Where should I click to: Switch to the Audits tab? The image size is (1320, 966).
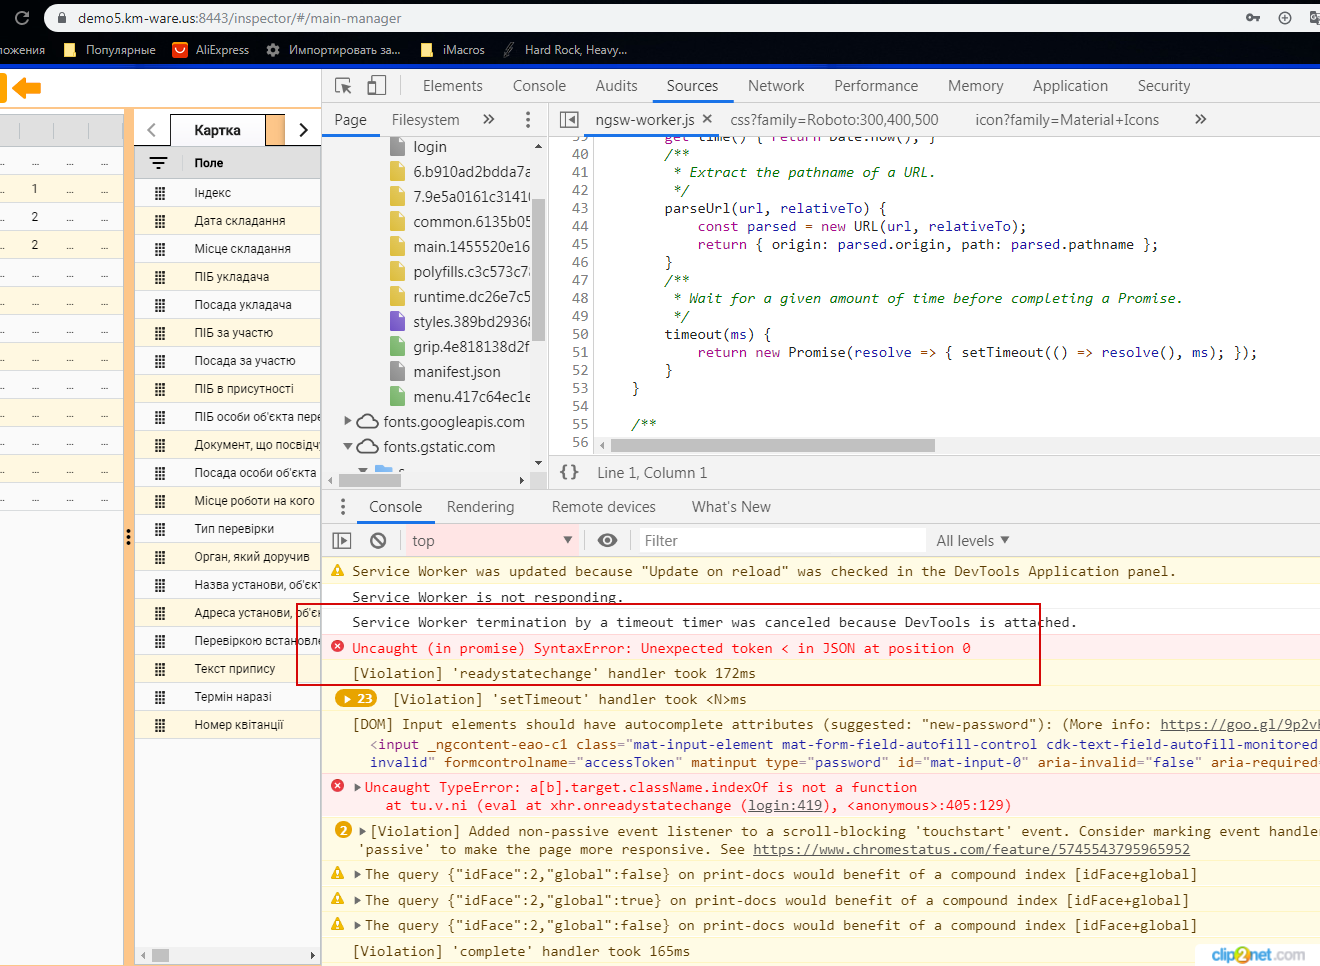[x=616, y=86]
